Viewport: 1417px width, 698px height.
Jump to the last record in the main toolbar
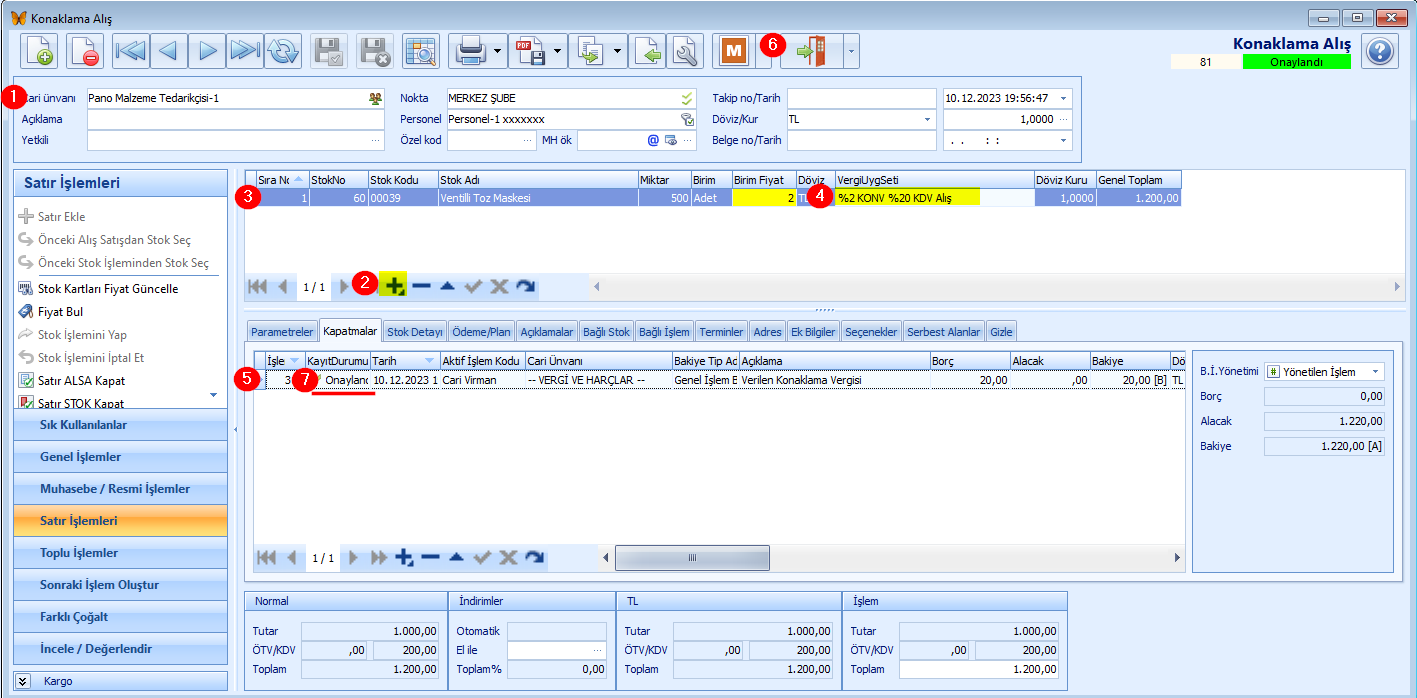(x=245, y=50)
